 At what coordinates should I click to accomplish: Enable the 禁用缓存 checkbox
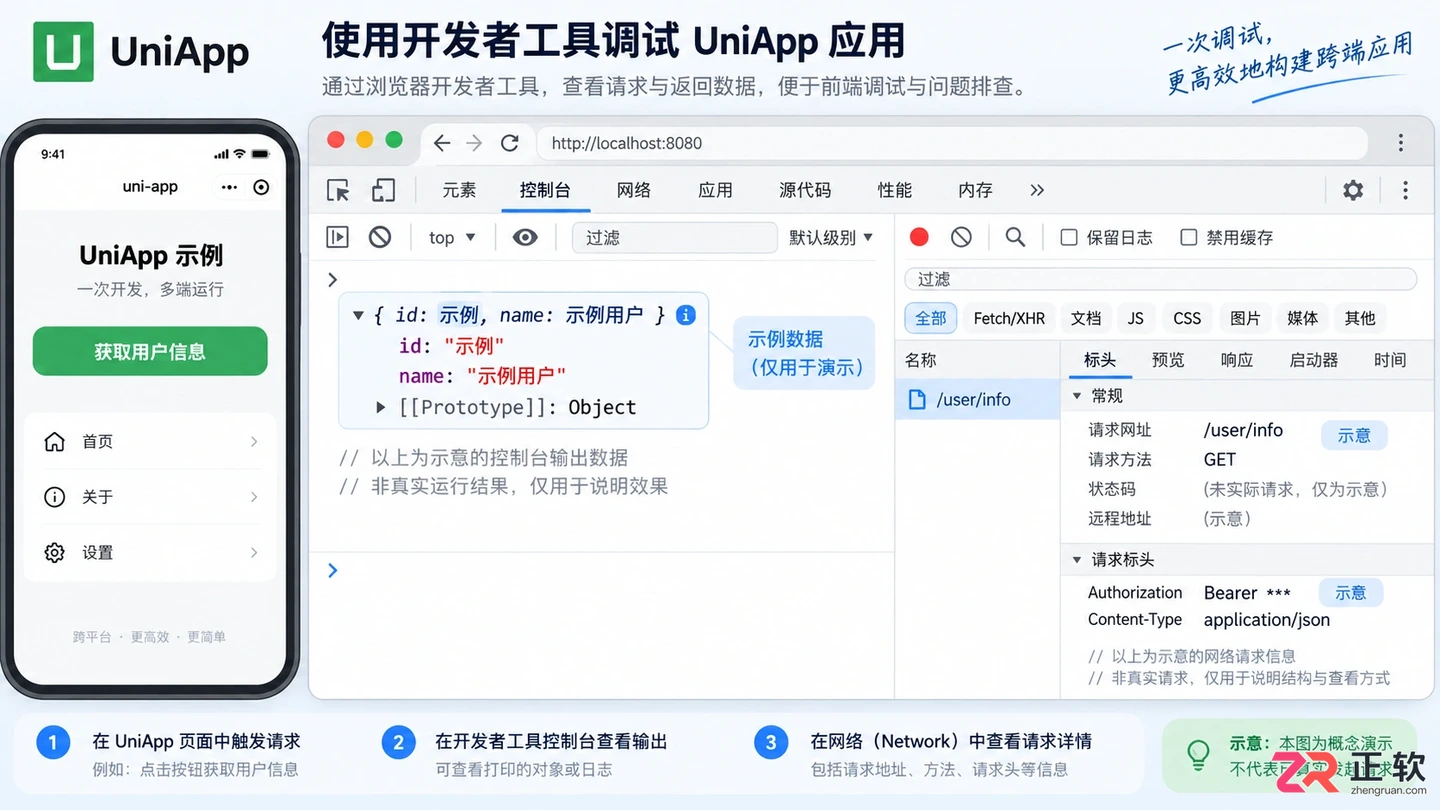[1189, 237]
